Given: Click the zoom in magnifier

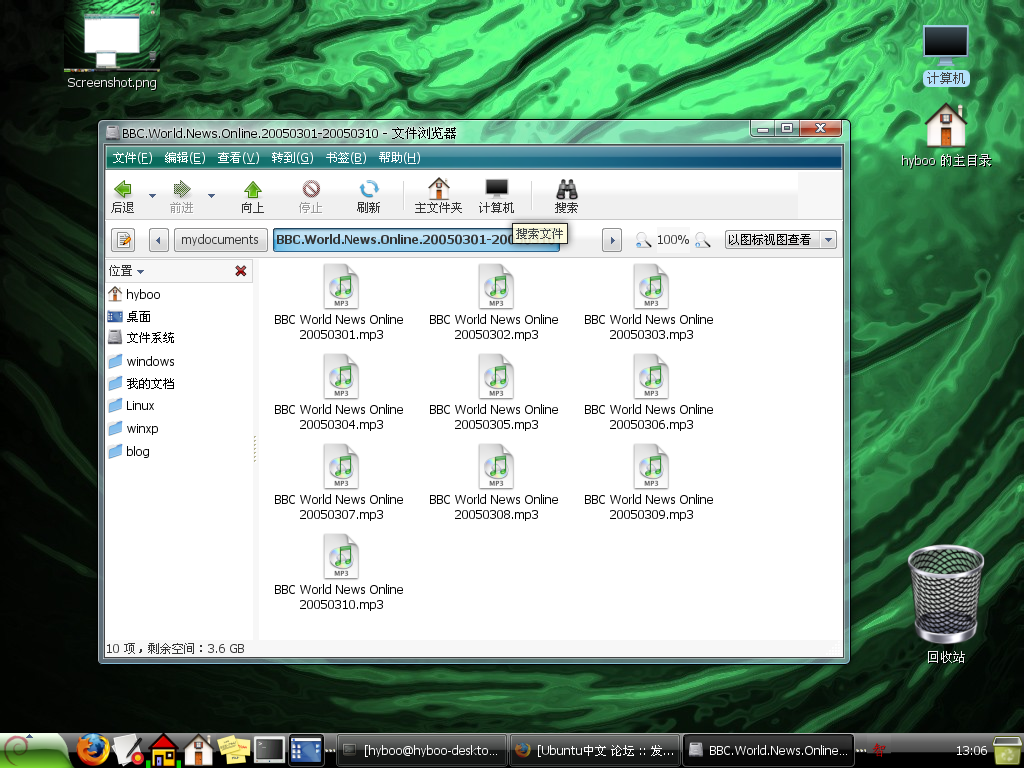Looking at the screenshot, I should pos(703,240).
